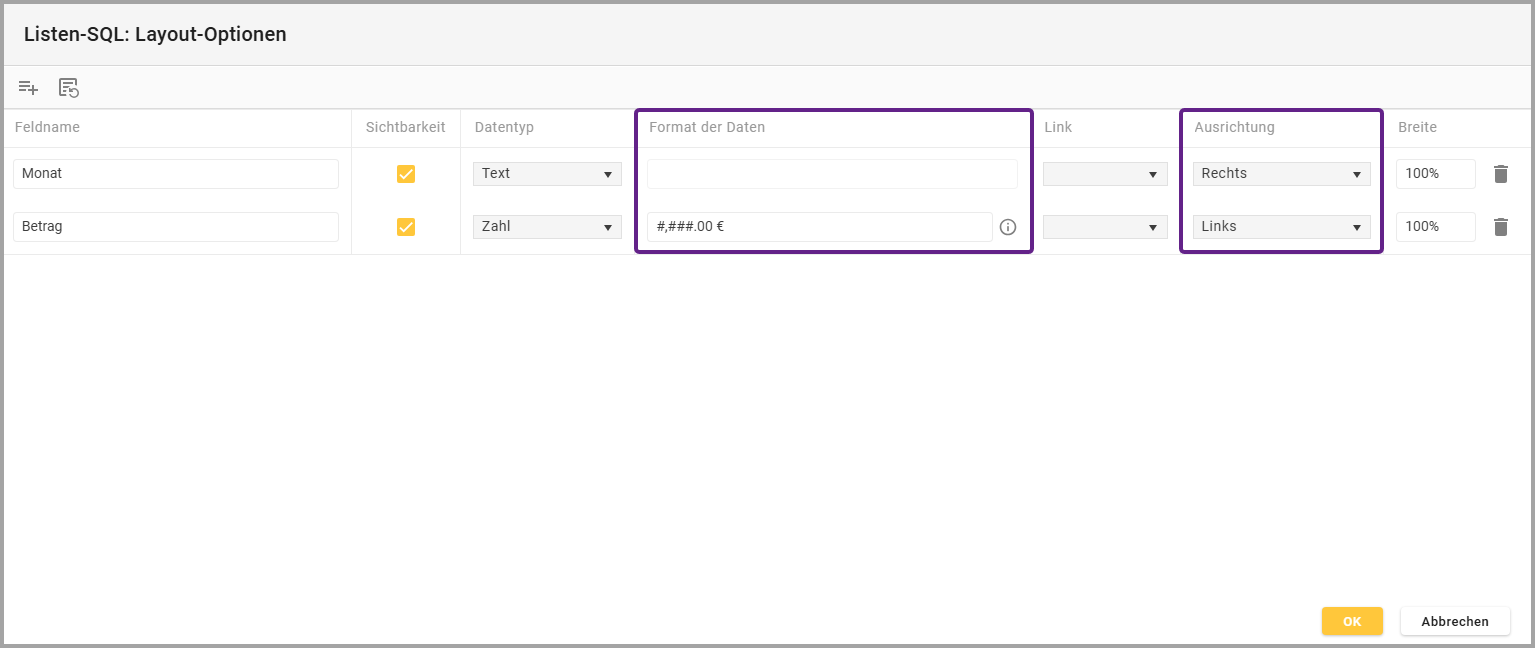
Task: Click the Betrag number format input field
Action: click(819, 227)
